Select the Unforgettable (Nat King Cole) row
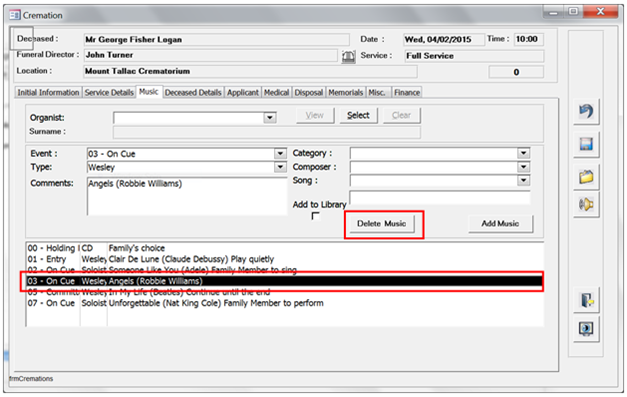Screen dimensions: 627x397 [x=285, y=303]
